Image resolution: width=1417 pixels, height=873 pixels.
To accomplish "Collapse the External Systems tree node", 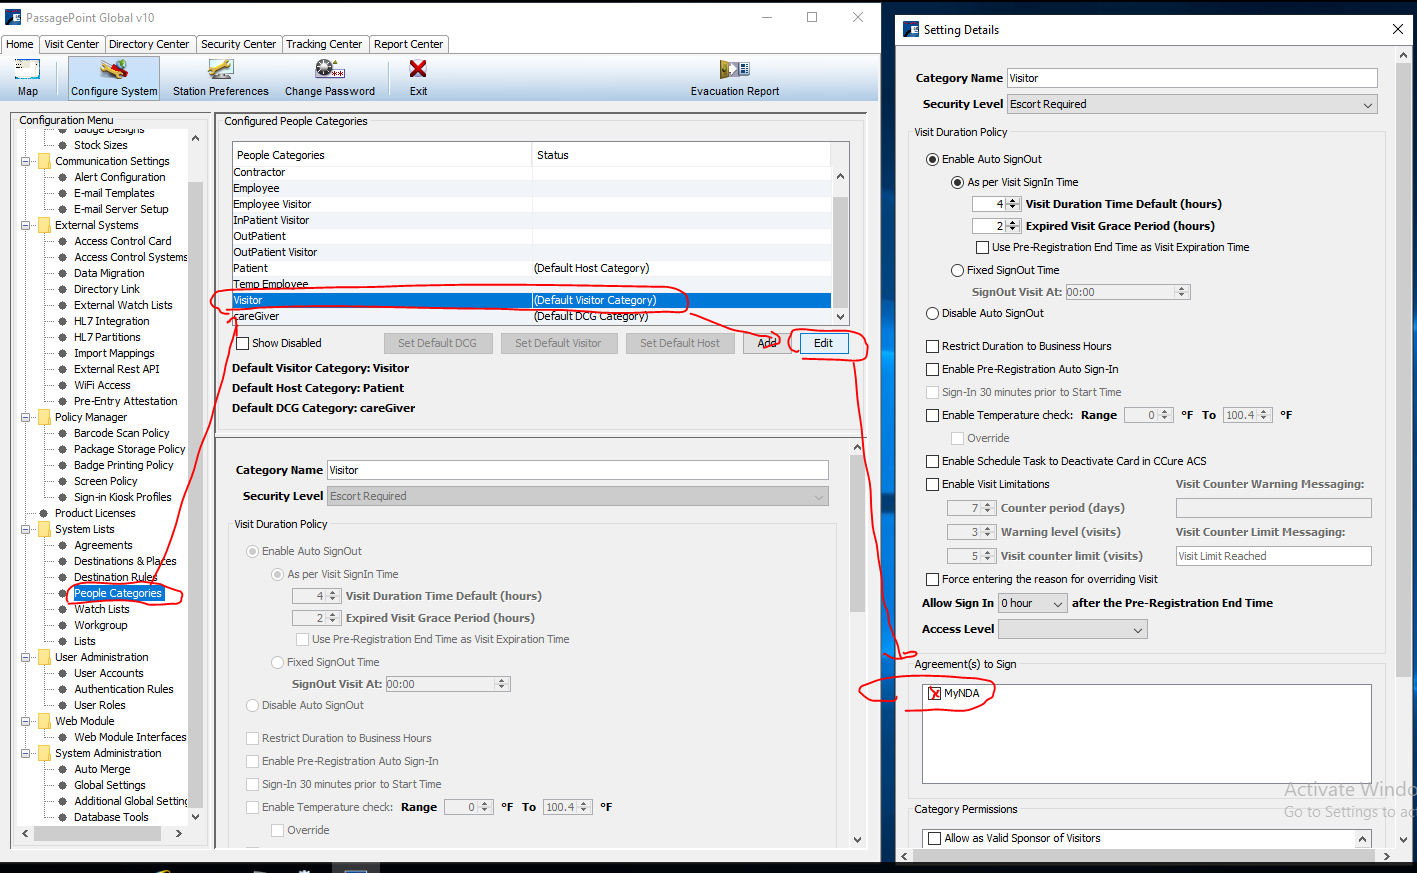I will [x=26, y=225].
